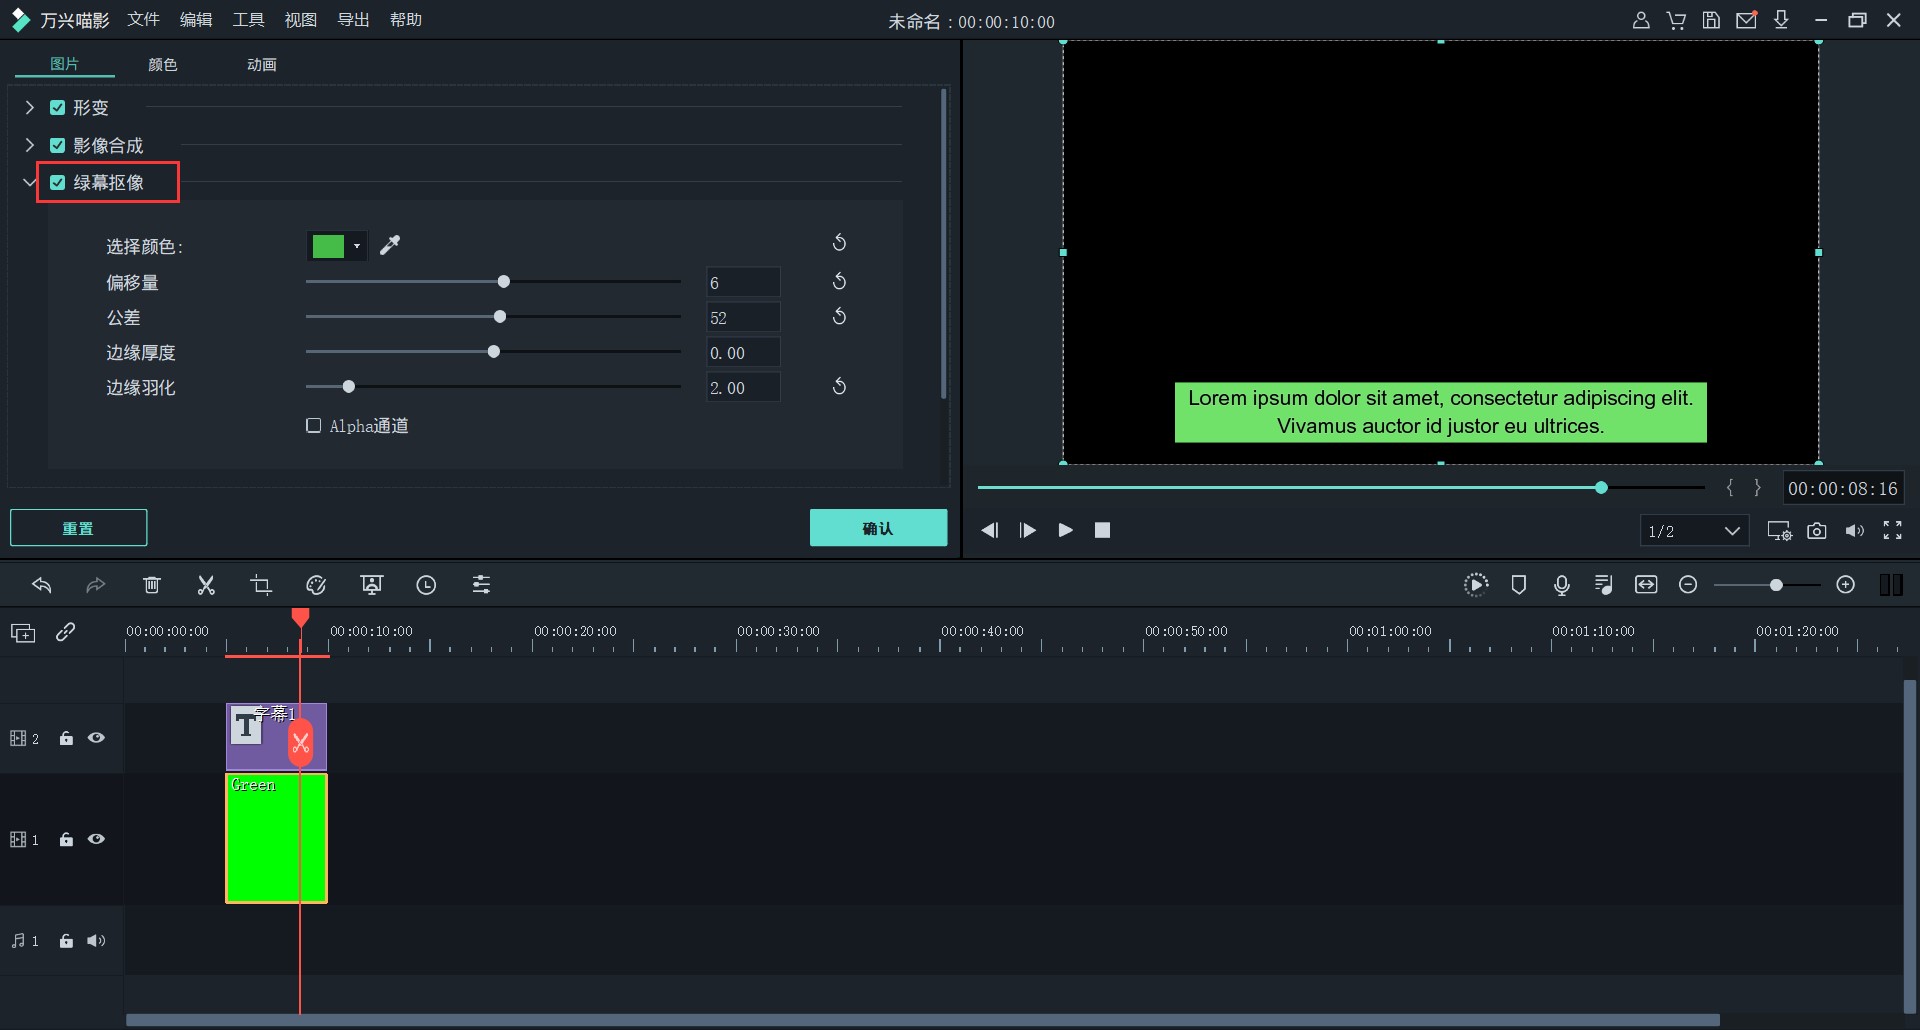This screenshot has width=1920, height=1030.
Task: Select the crop tool in timeline toolbar
Action: click(x=261, y=585)
